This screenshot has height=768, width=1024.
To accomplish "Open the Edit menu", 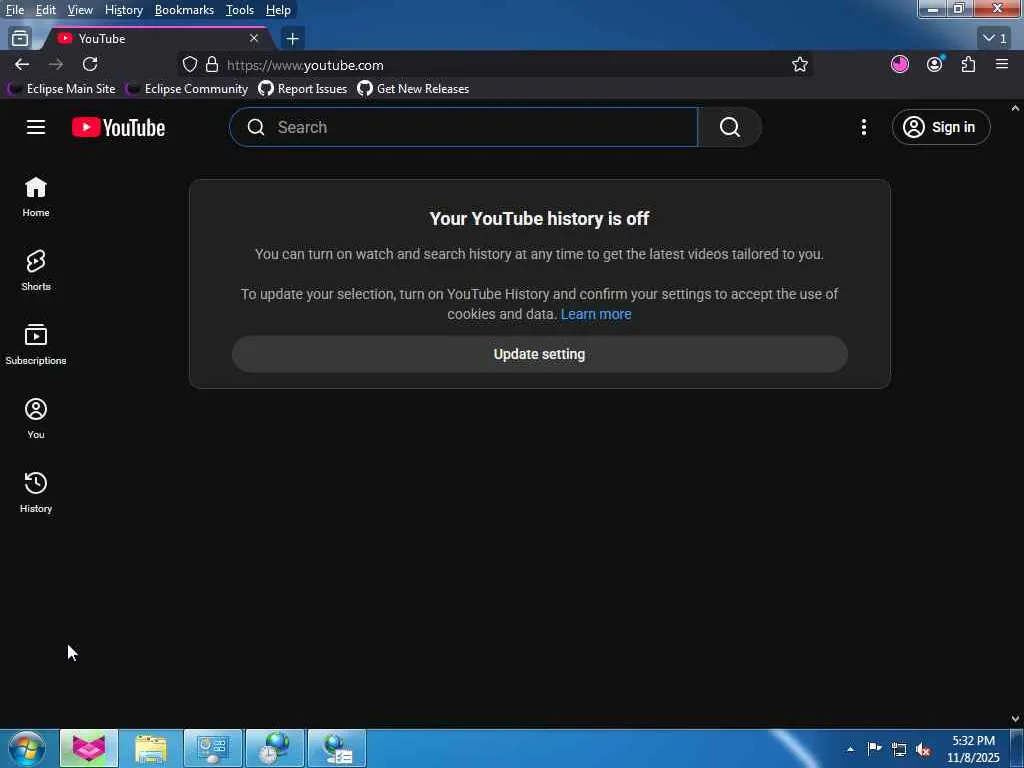I will 45,10.
